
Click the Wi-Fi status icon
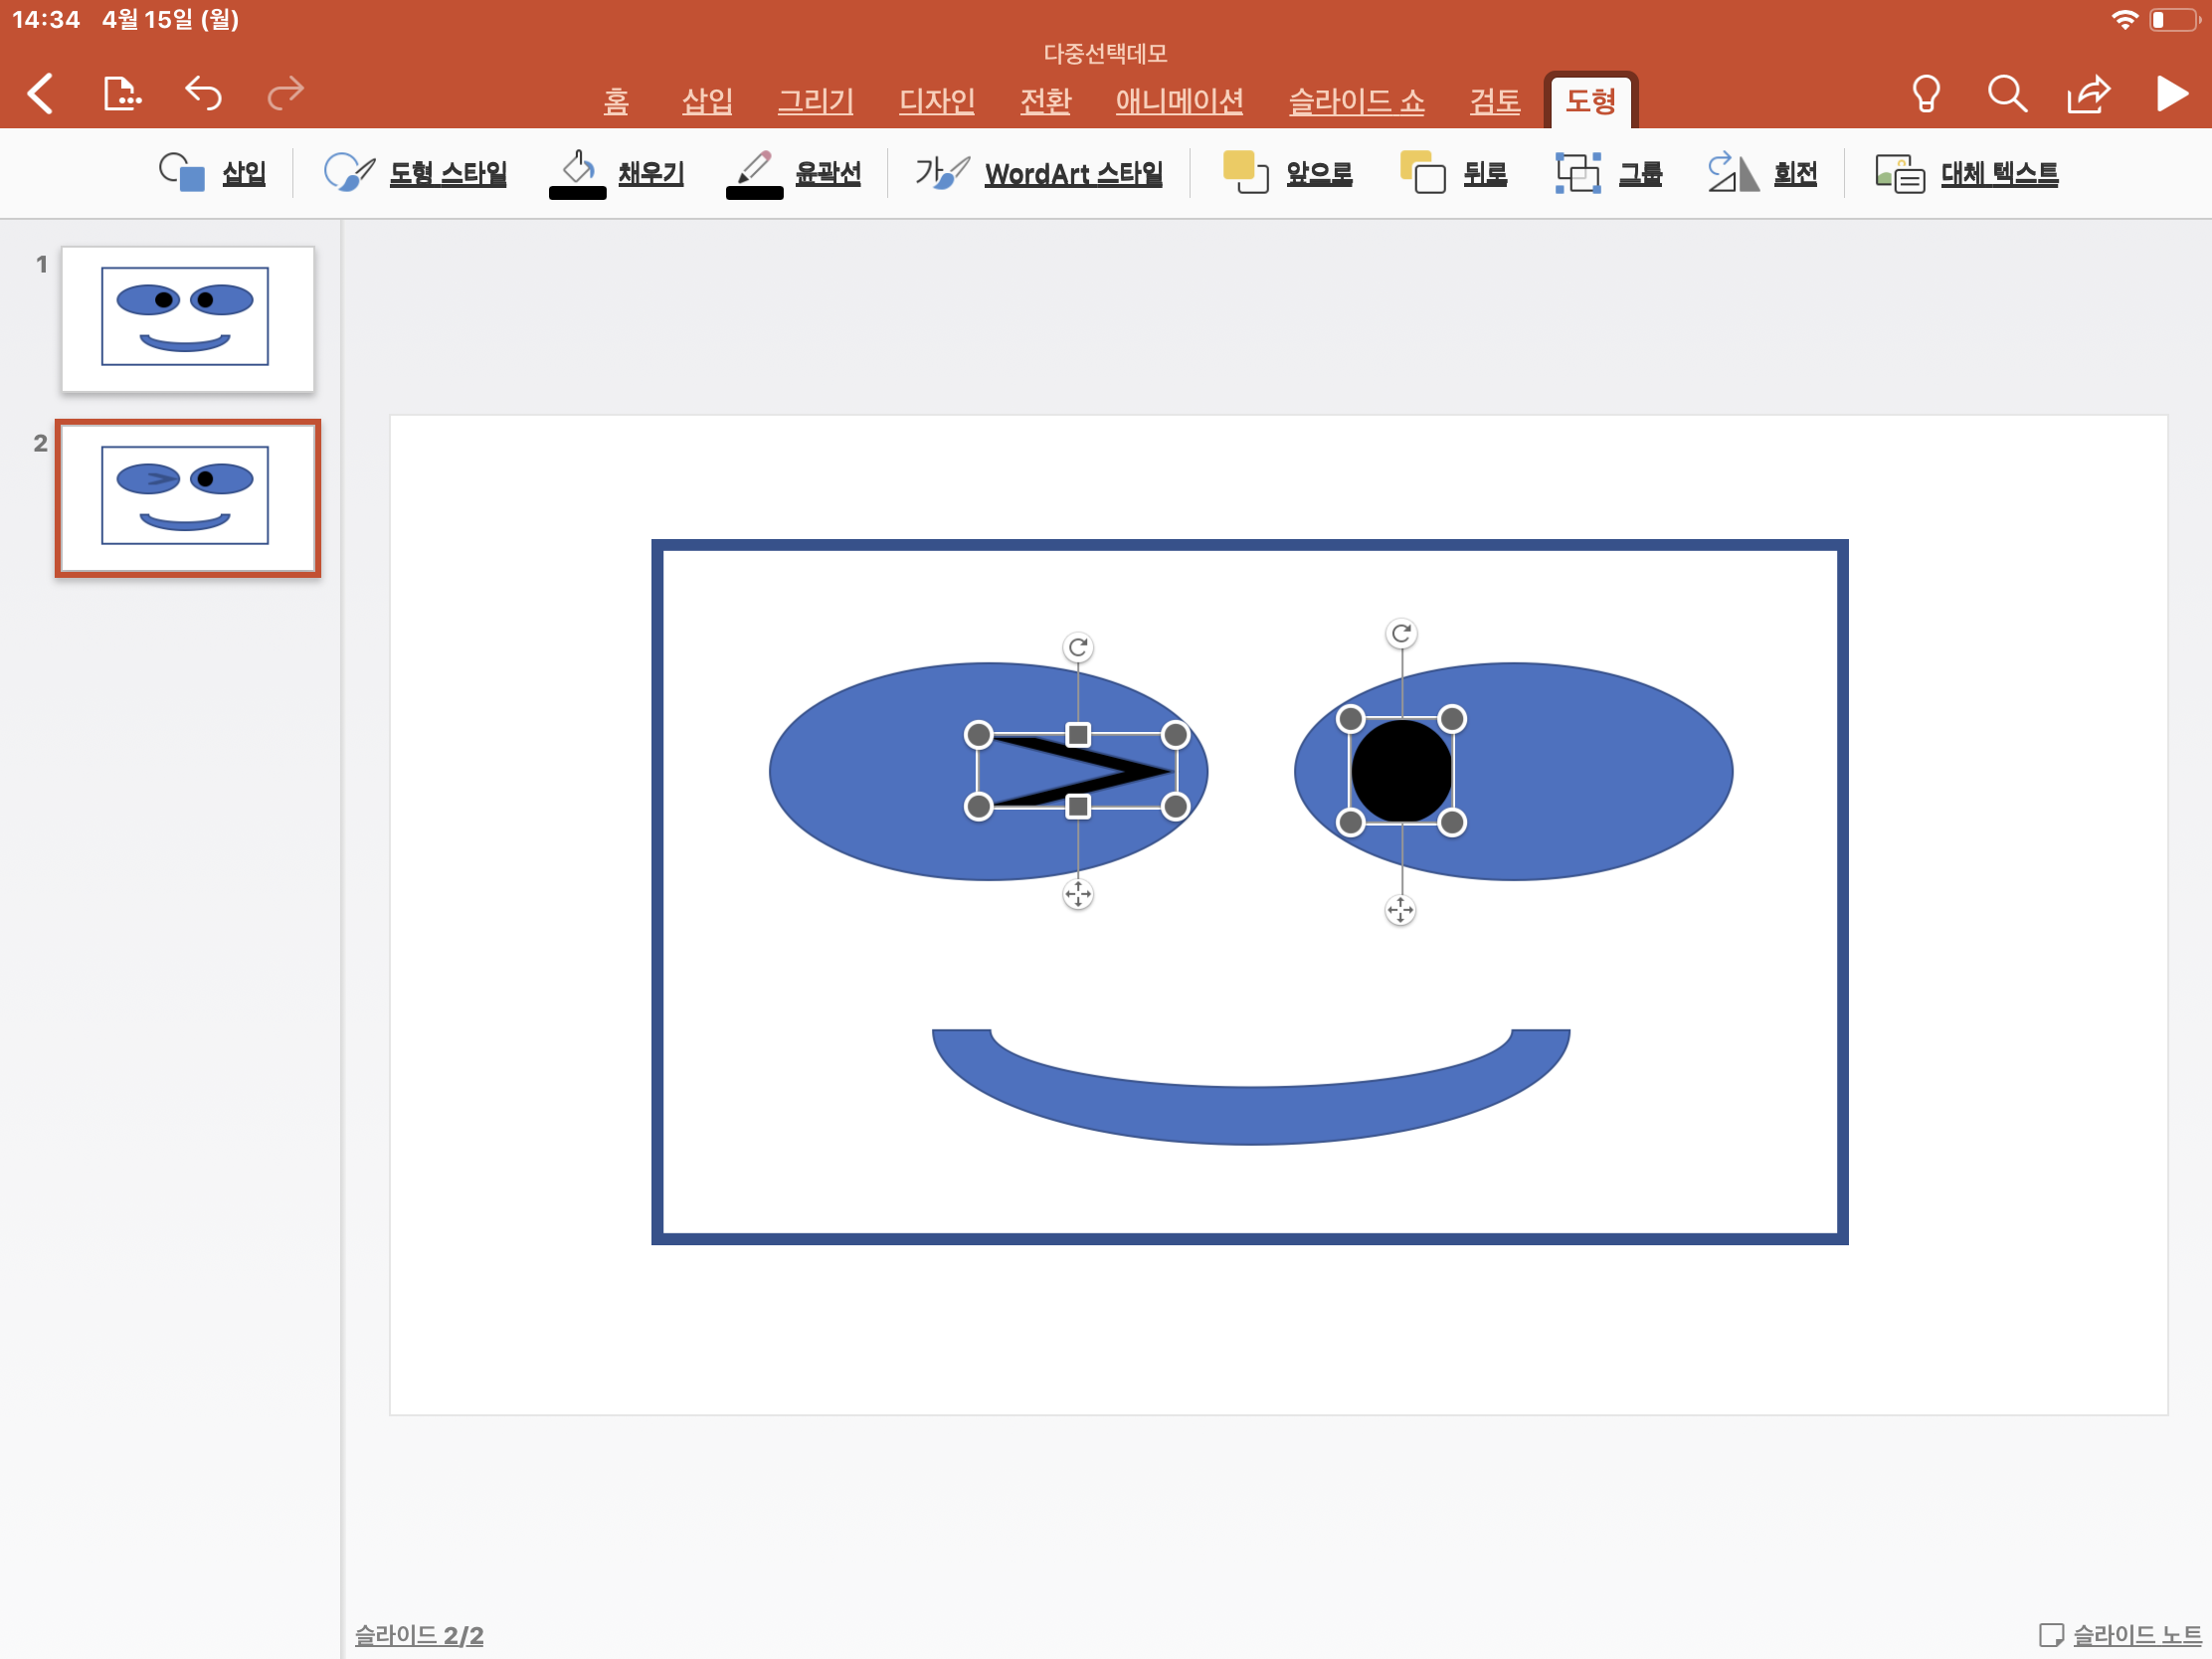point(2124,19)
